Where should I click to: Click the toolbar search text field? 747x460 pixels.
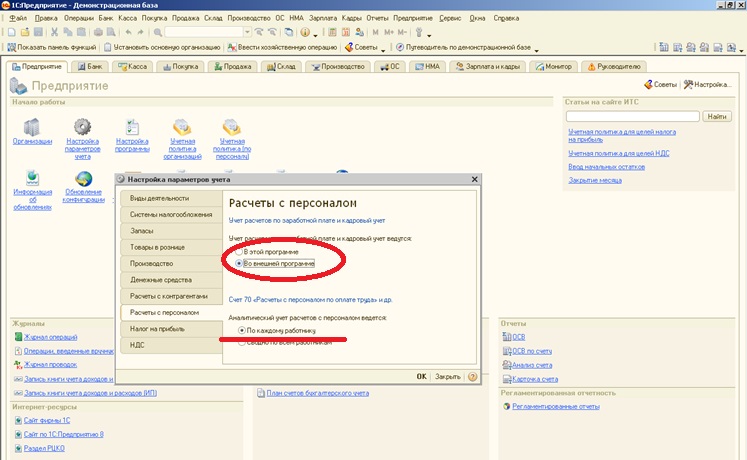click(x=204, y=32)
